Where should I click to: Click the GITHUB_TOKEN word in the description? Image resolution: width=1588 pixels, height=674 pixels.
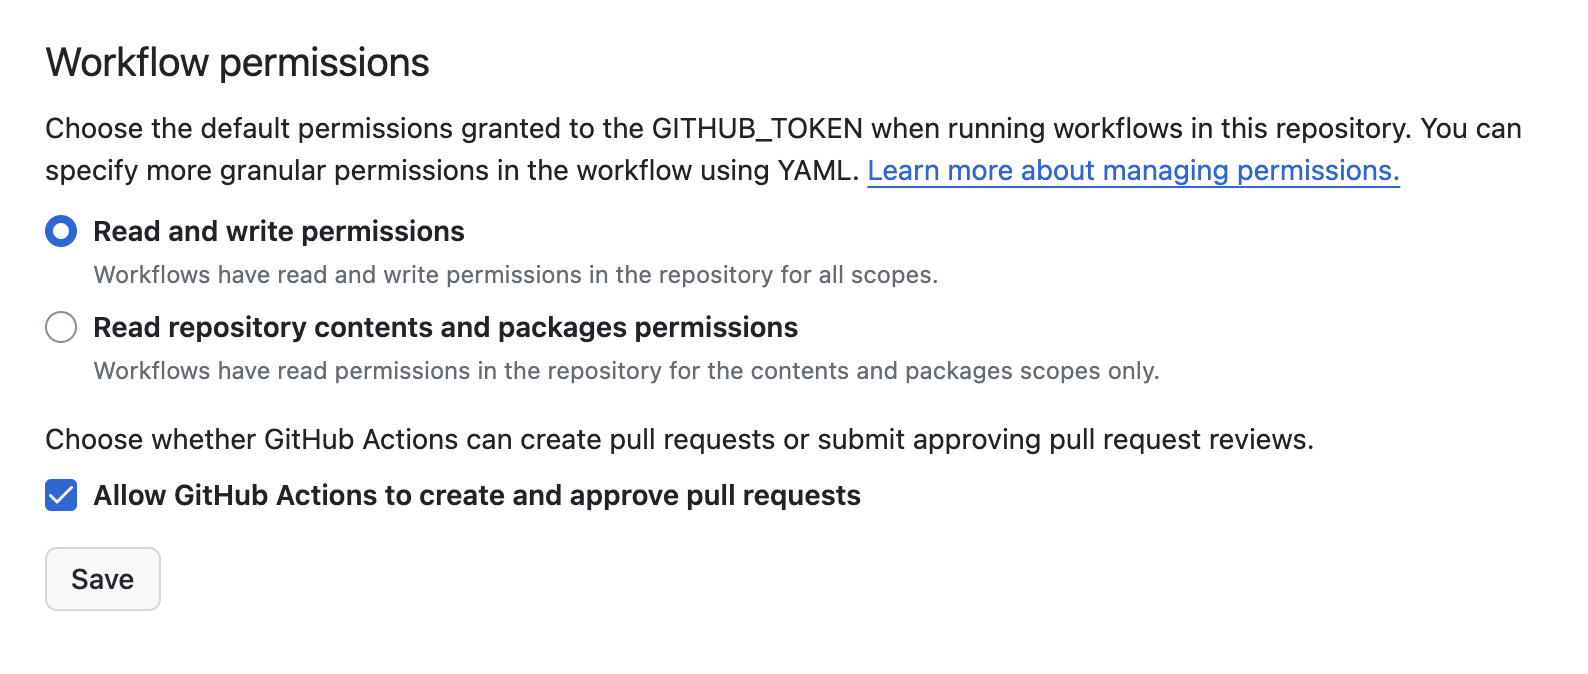click(x=757, y=129)
